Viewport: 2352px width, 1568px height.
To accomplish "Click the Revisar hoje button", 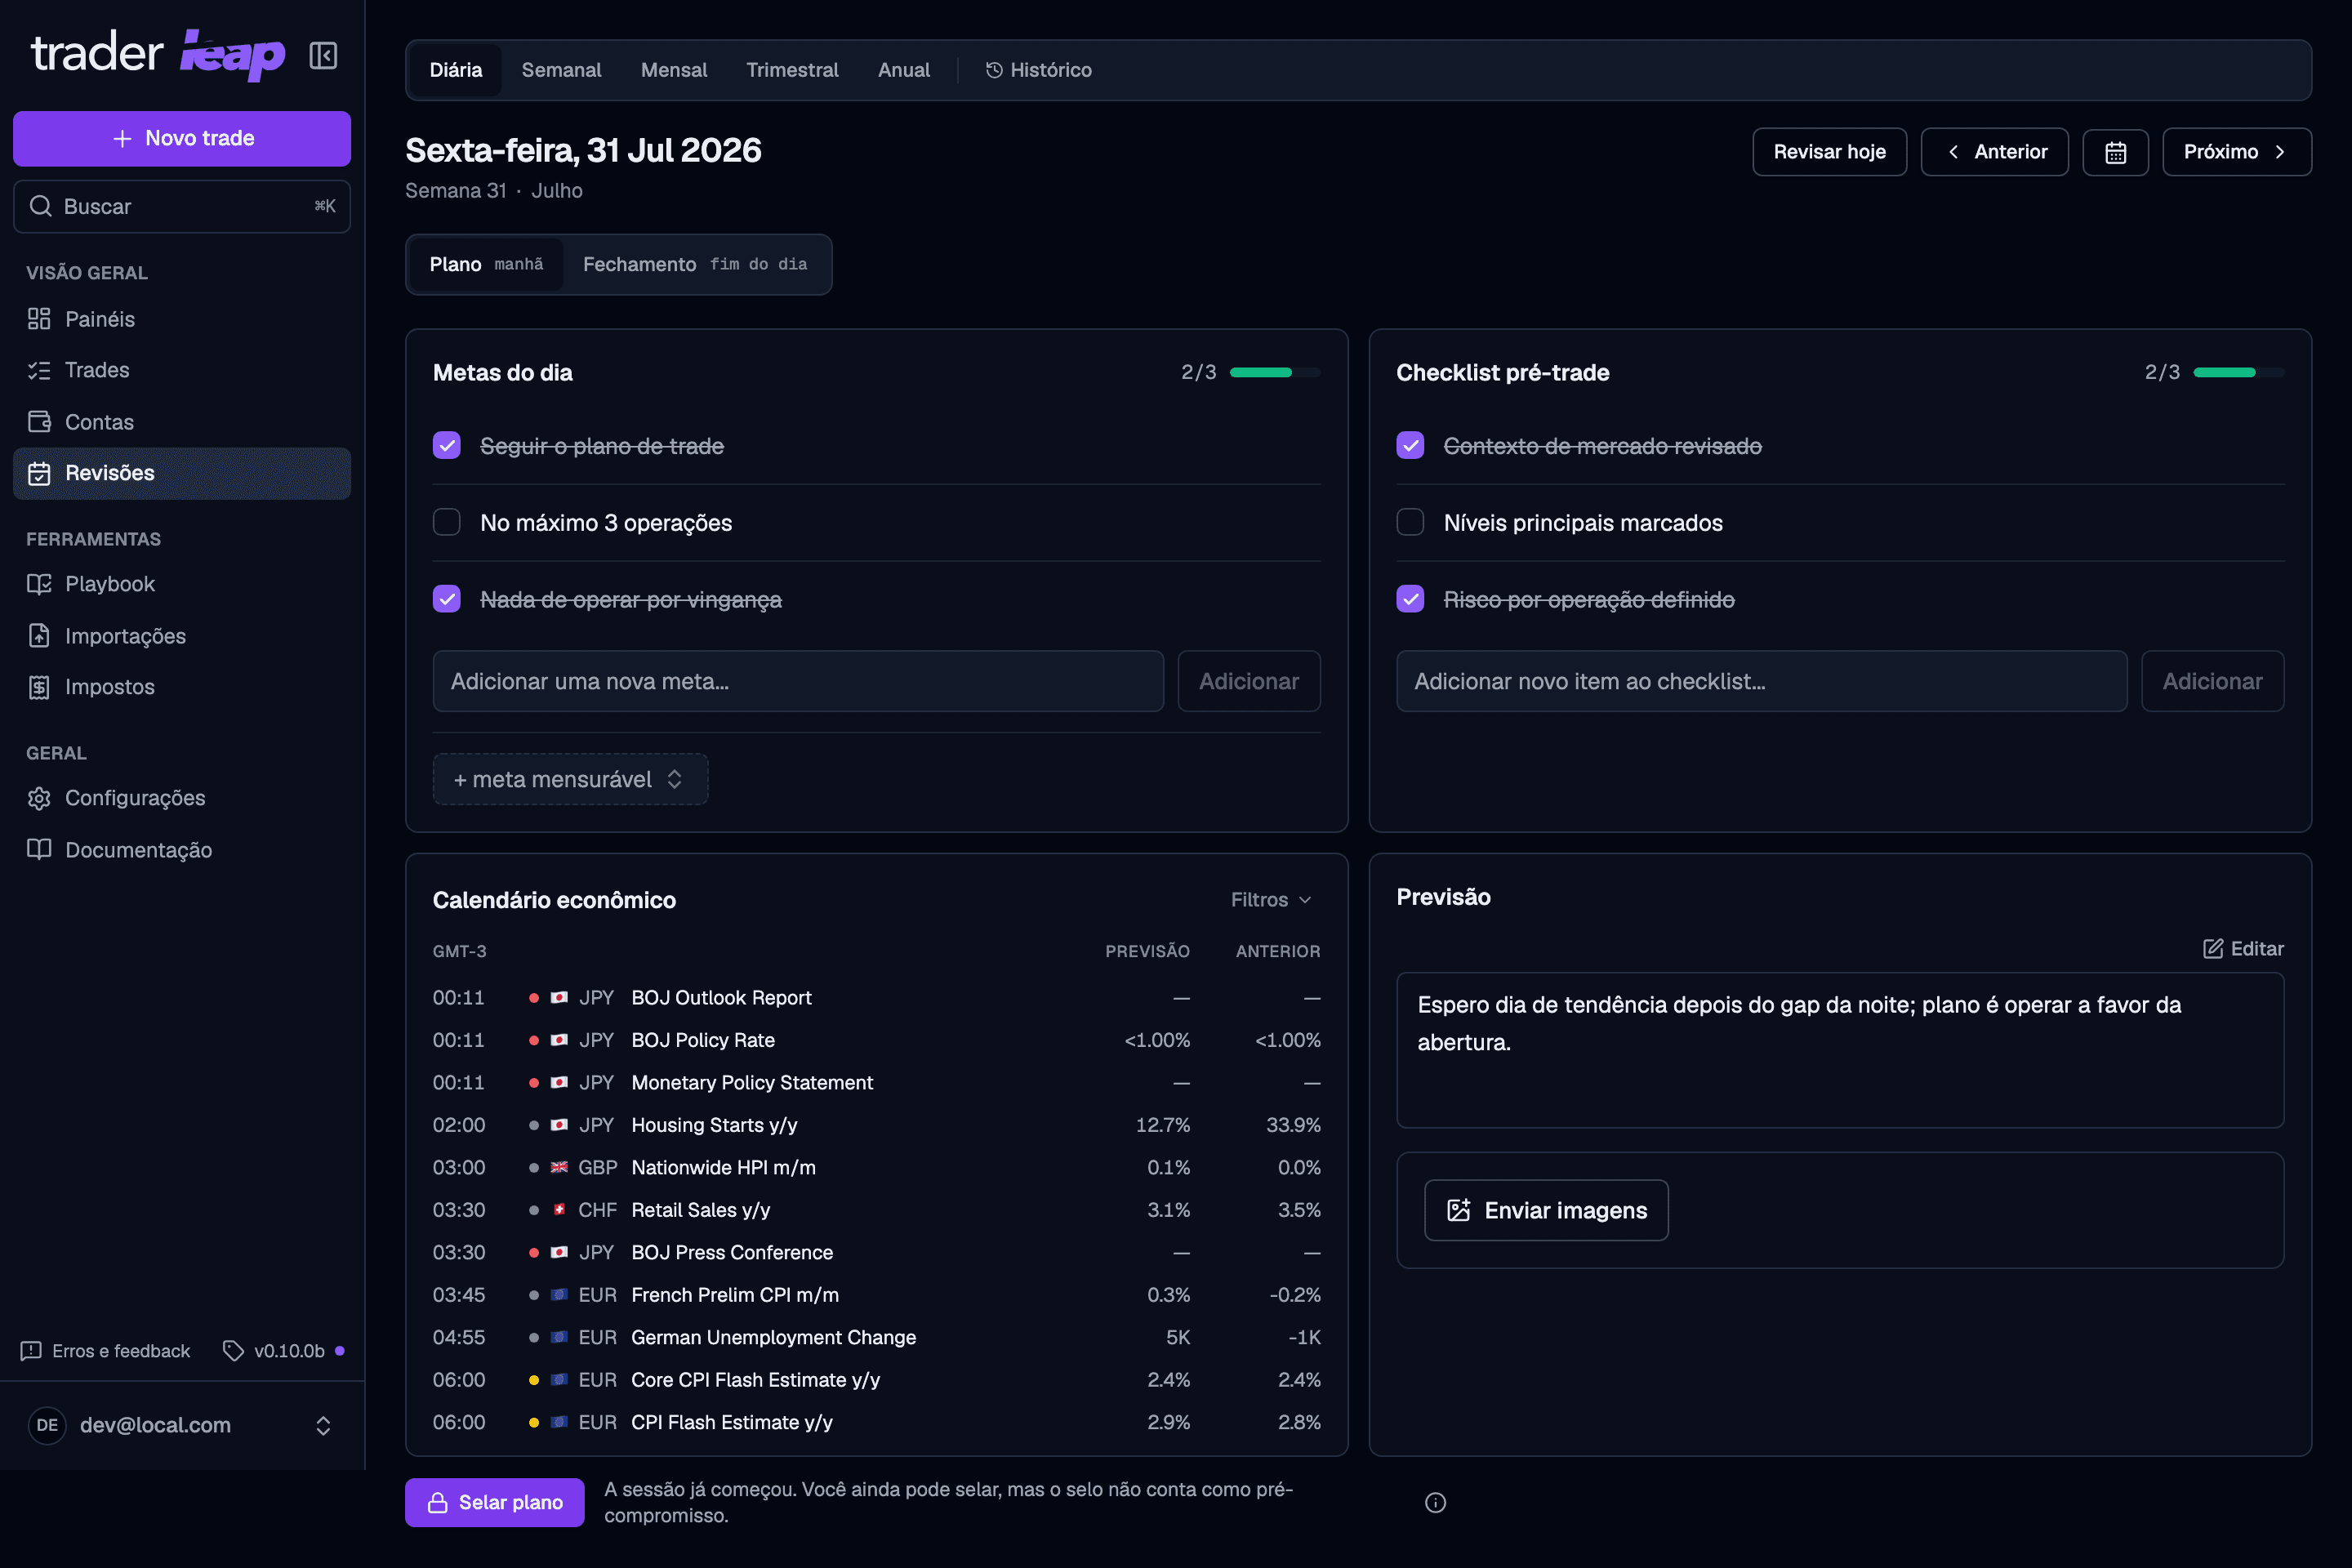I will (1829, 152).
